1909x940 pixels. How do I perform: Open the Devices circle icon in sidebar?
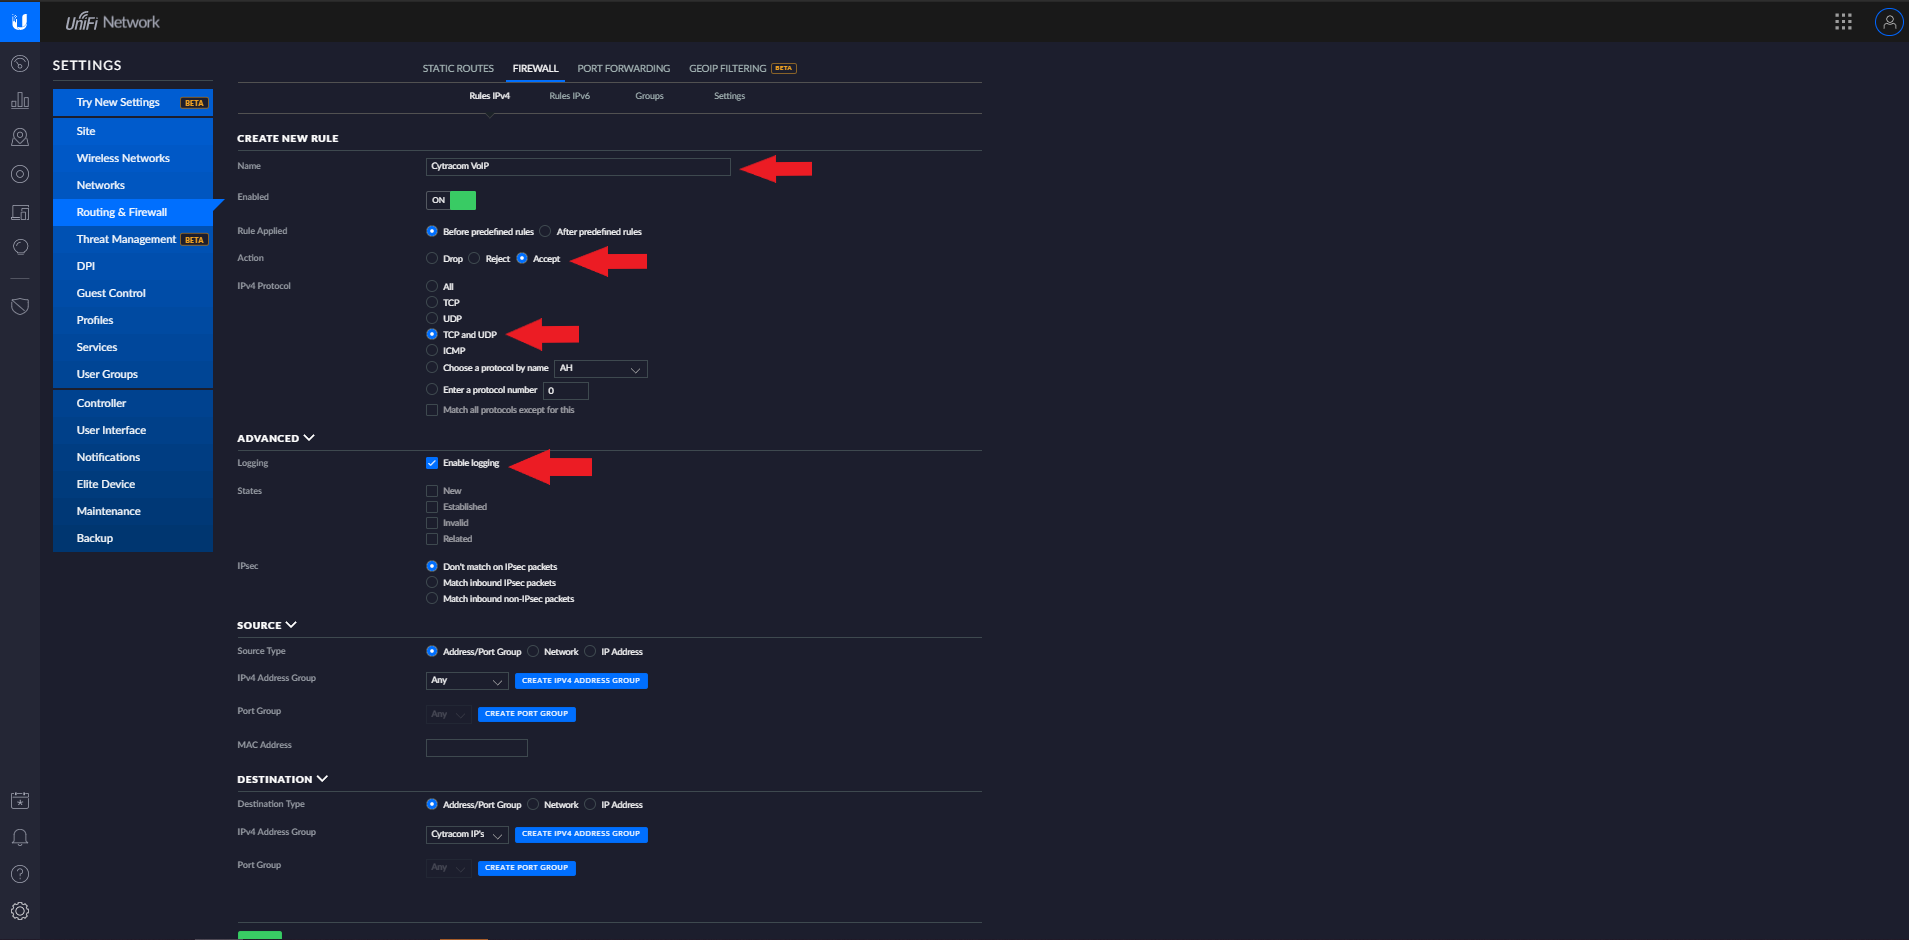click(20, 173)
